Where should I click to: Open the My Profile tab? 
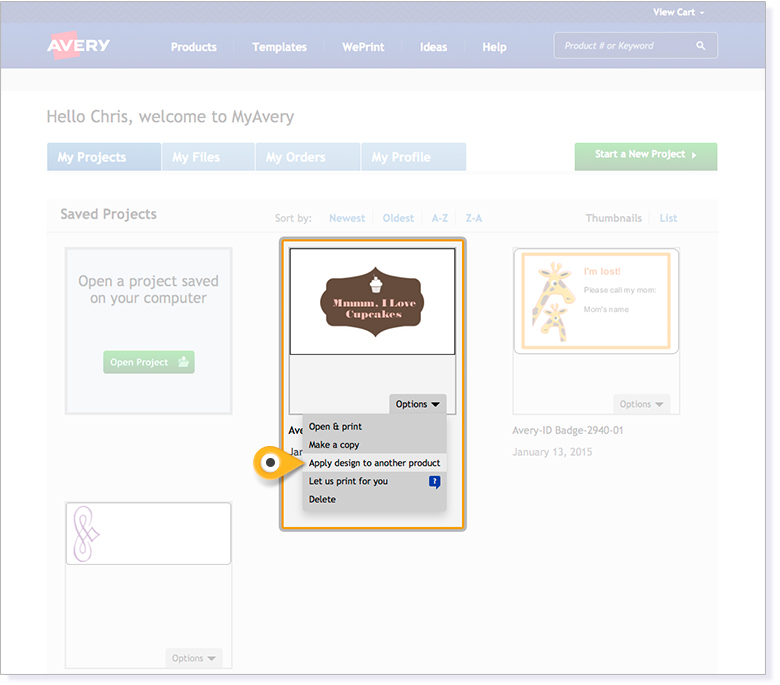(x=401, y=157)
